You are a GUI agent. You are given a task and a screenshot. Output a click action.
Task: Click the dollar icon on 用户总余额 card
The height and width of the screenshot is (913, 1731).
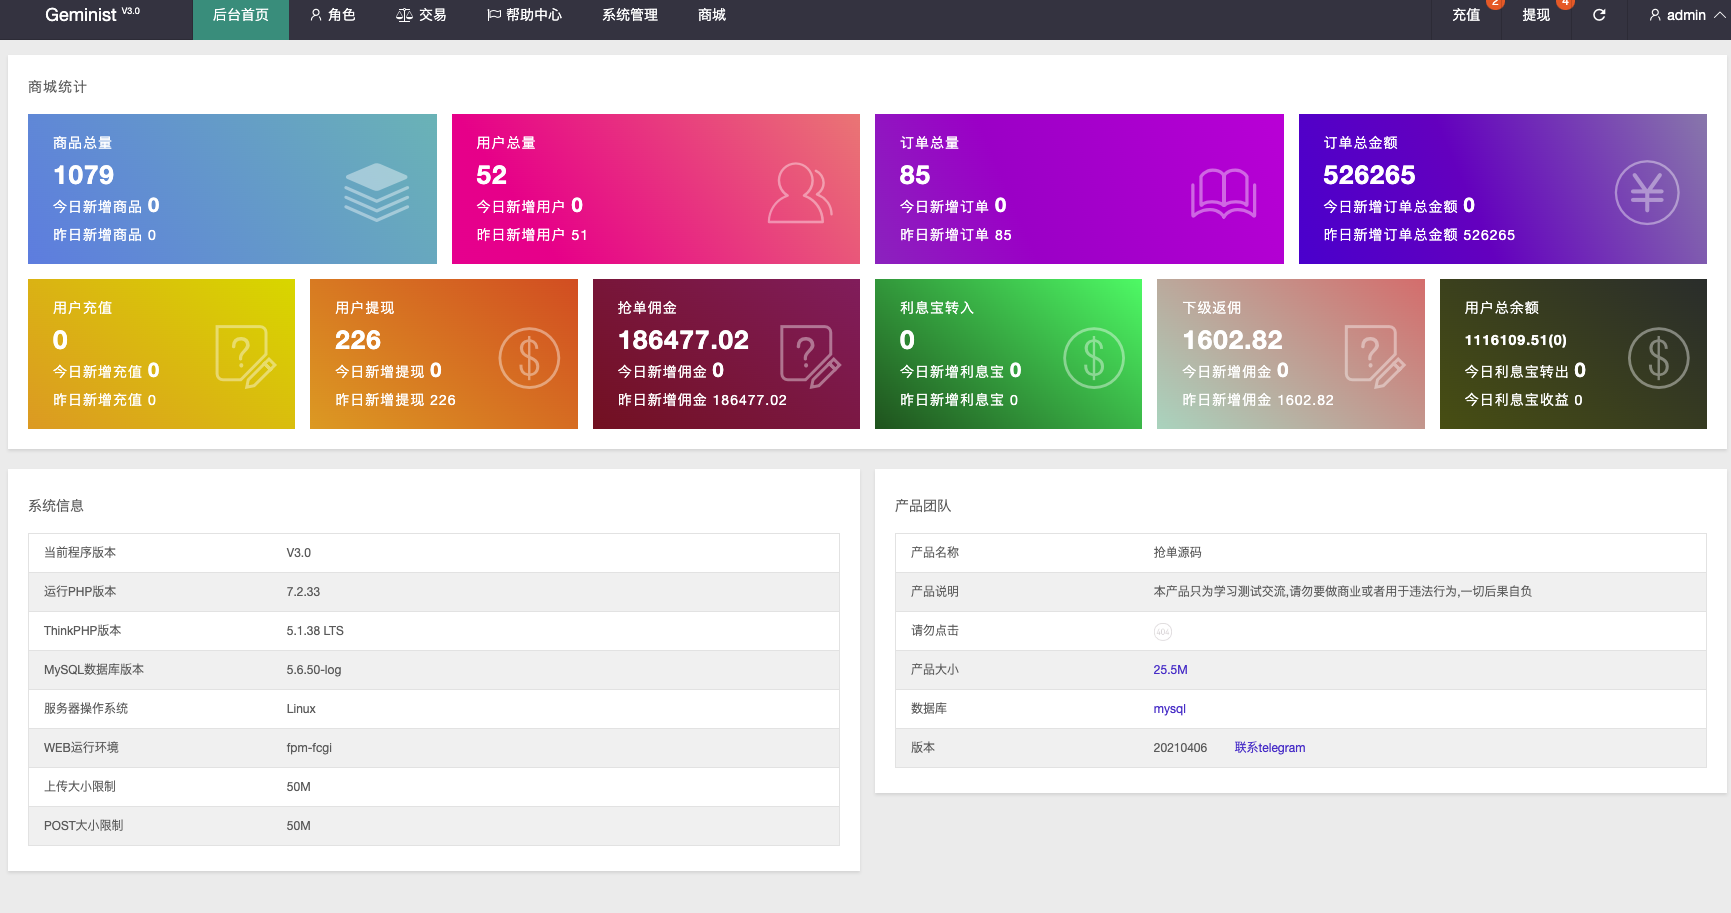tap(1658, 357)
